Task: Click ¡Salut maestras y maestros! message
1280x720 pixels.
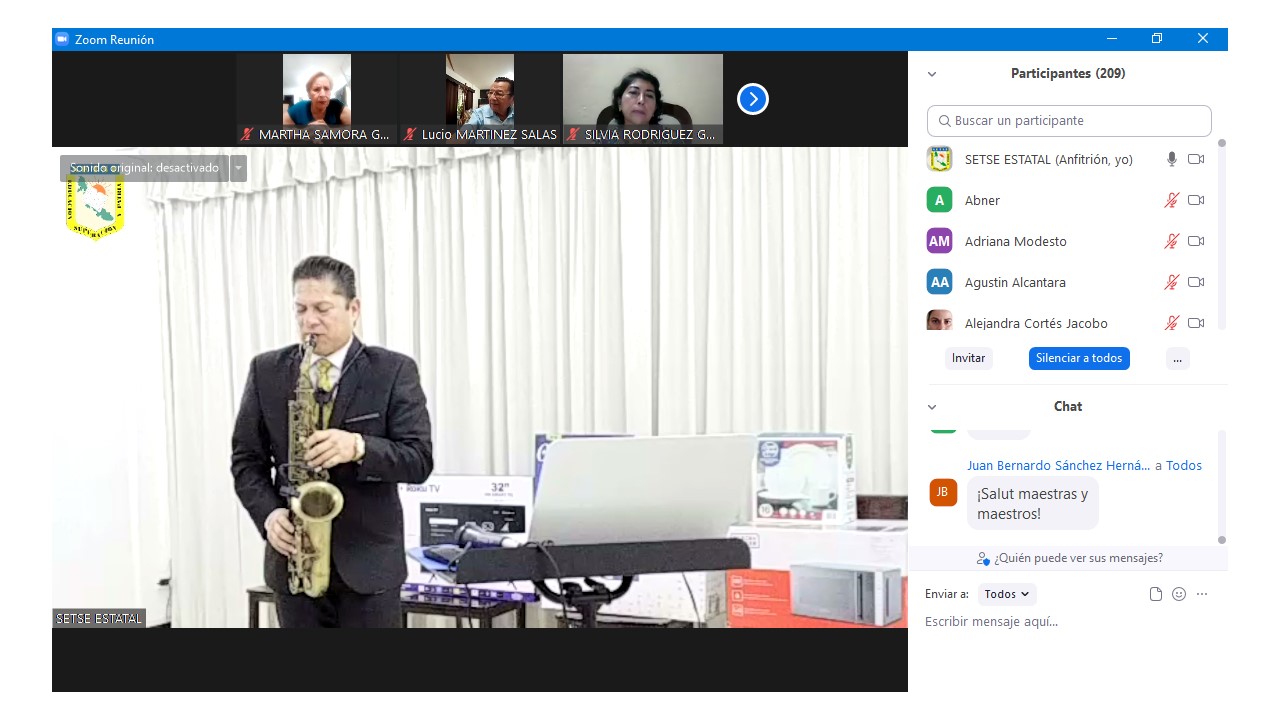Action: coord(1032,504)
